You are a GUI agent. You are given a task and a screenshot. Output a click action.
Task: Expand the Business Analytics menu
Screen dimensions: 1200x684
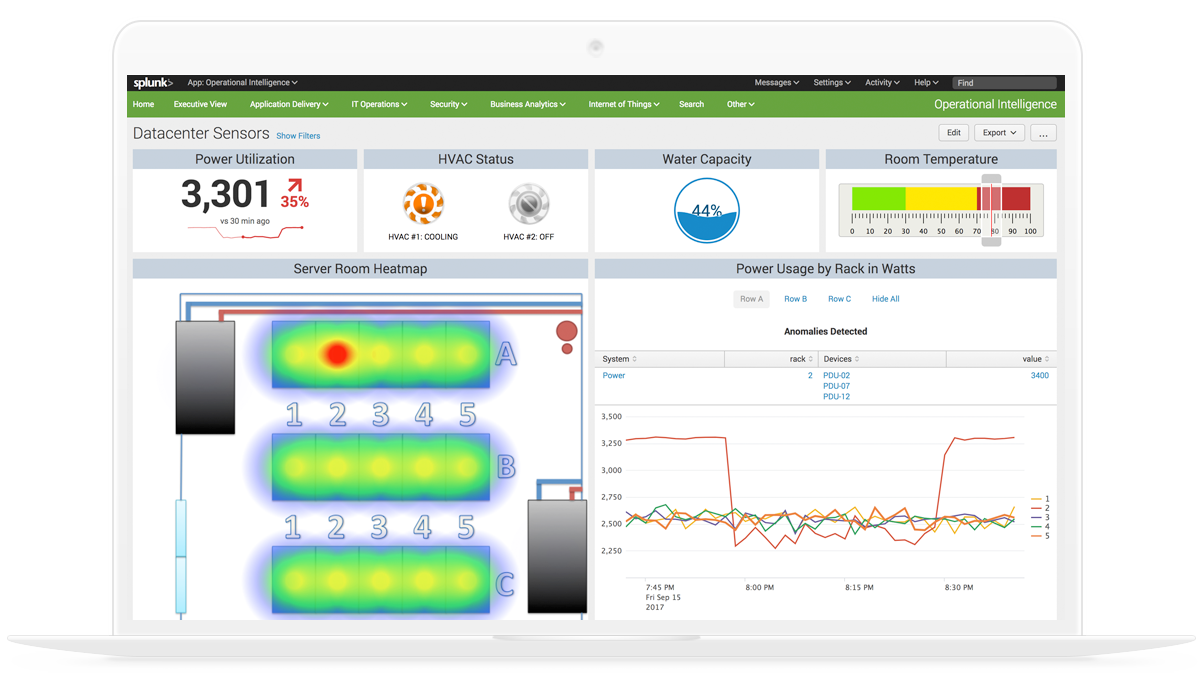pos(528,104)
